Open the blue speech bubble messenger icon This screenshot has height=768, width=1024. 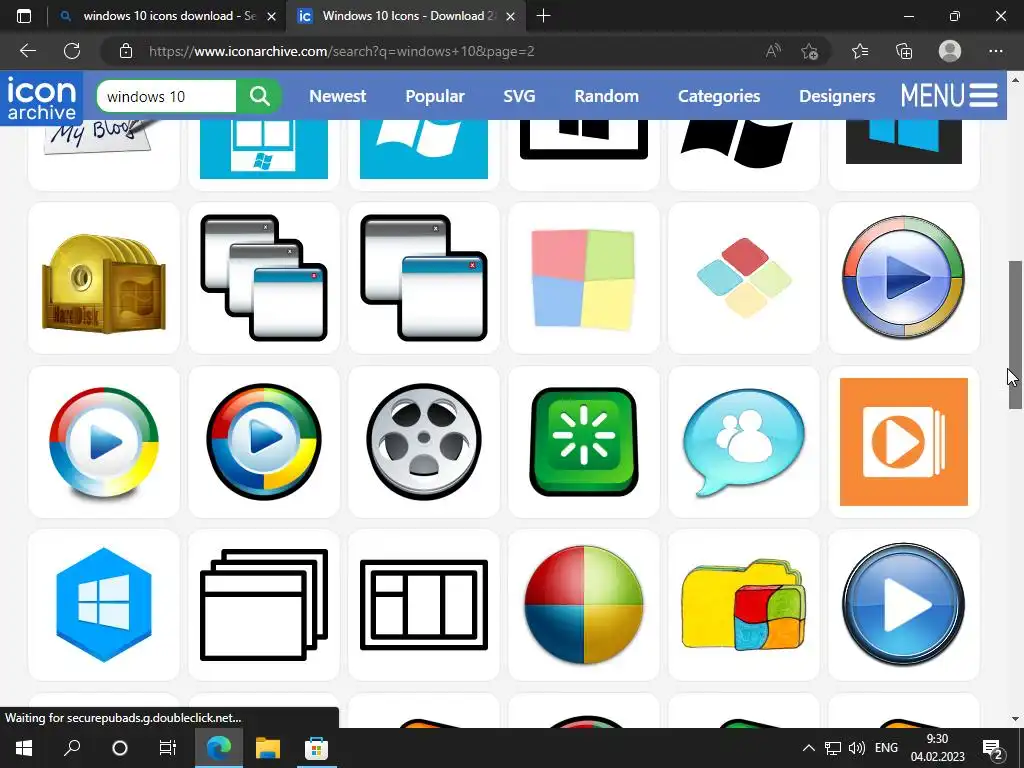(x=744, y=442)
